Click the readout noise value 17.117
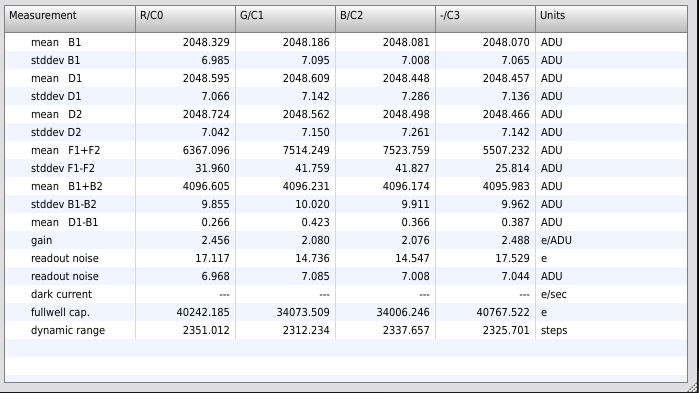The width and height of the screenshot is (699, 393). click(212, 258)
